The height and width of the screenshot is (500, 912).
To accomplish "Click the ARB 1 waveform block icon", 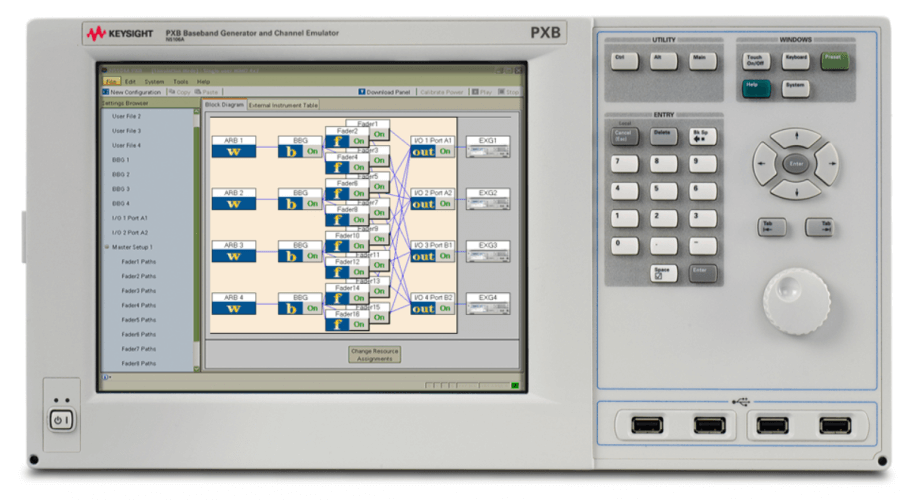I will click(233, 151).
